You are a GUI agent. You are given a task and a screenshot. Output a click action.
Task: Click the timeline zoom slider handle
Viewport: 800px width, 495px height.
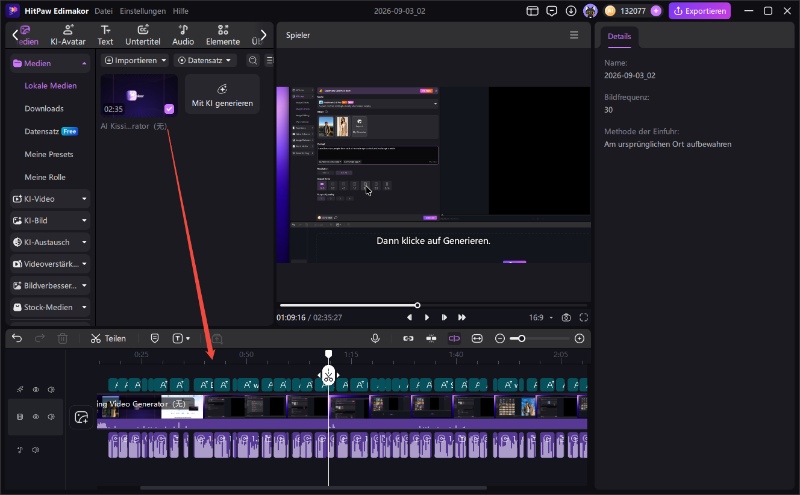click(x=521, y=338)
